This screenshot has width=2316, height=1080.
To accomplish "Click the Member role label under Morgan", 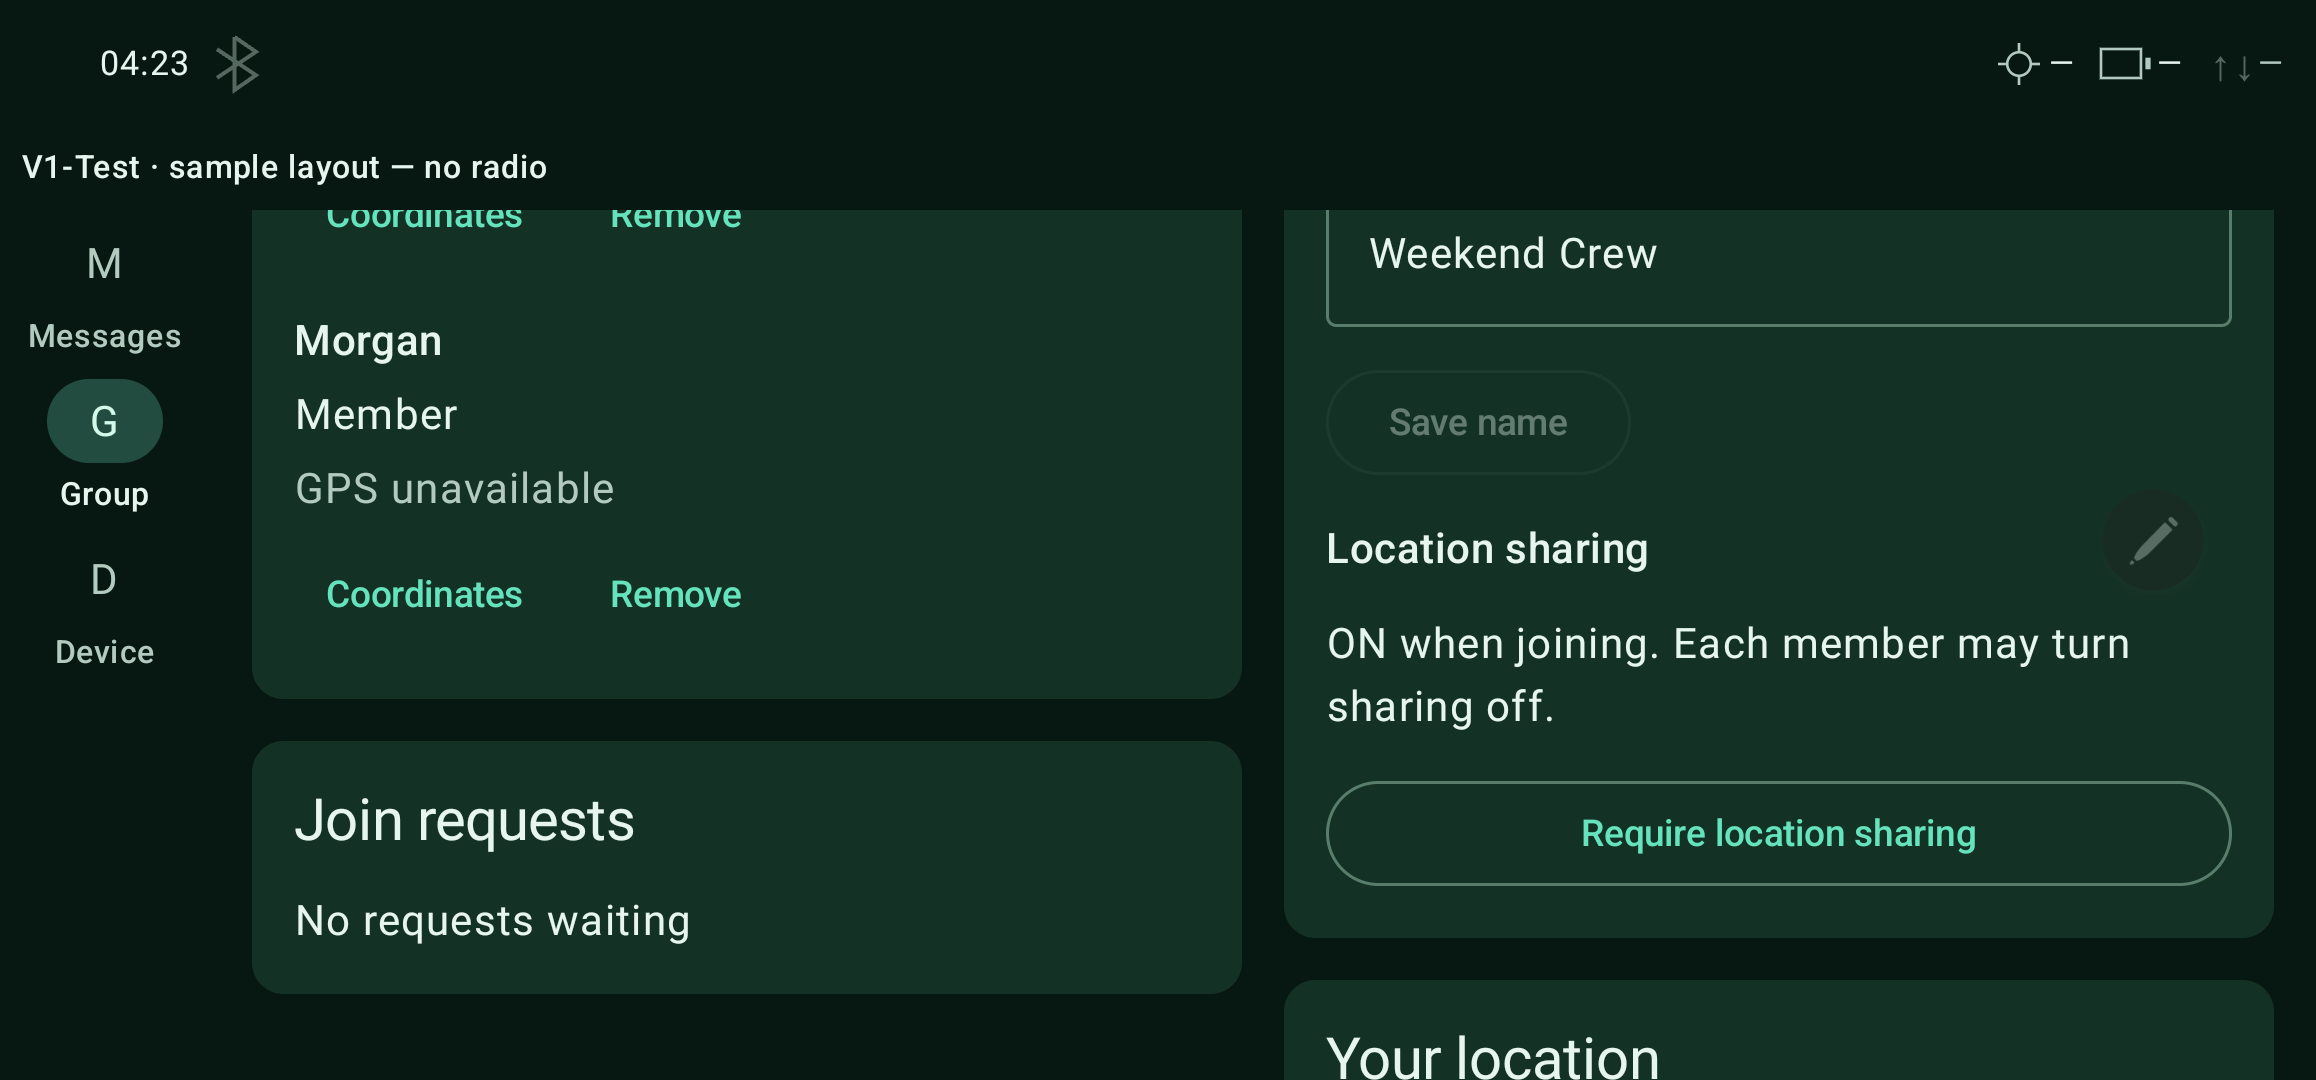I will (376, 415).
